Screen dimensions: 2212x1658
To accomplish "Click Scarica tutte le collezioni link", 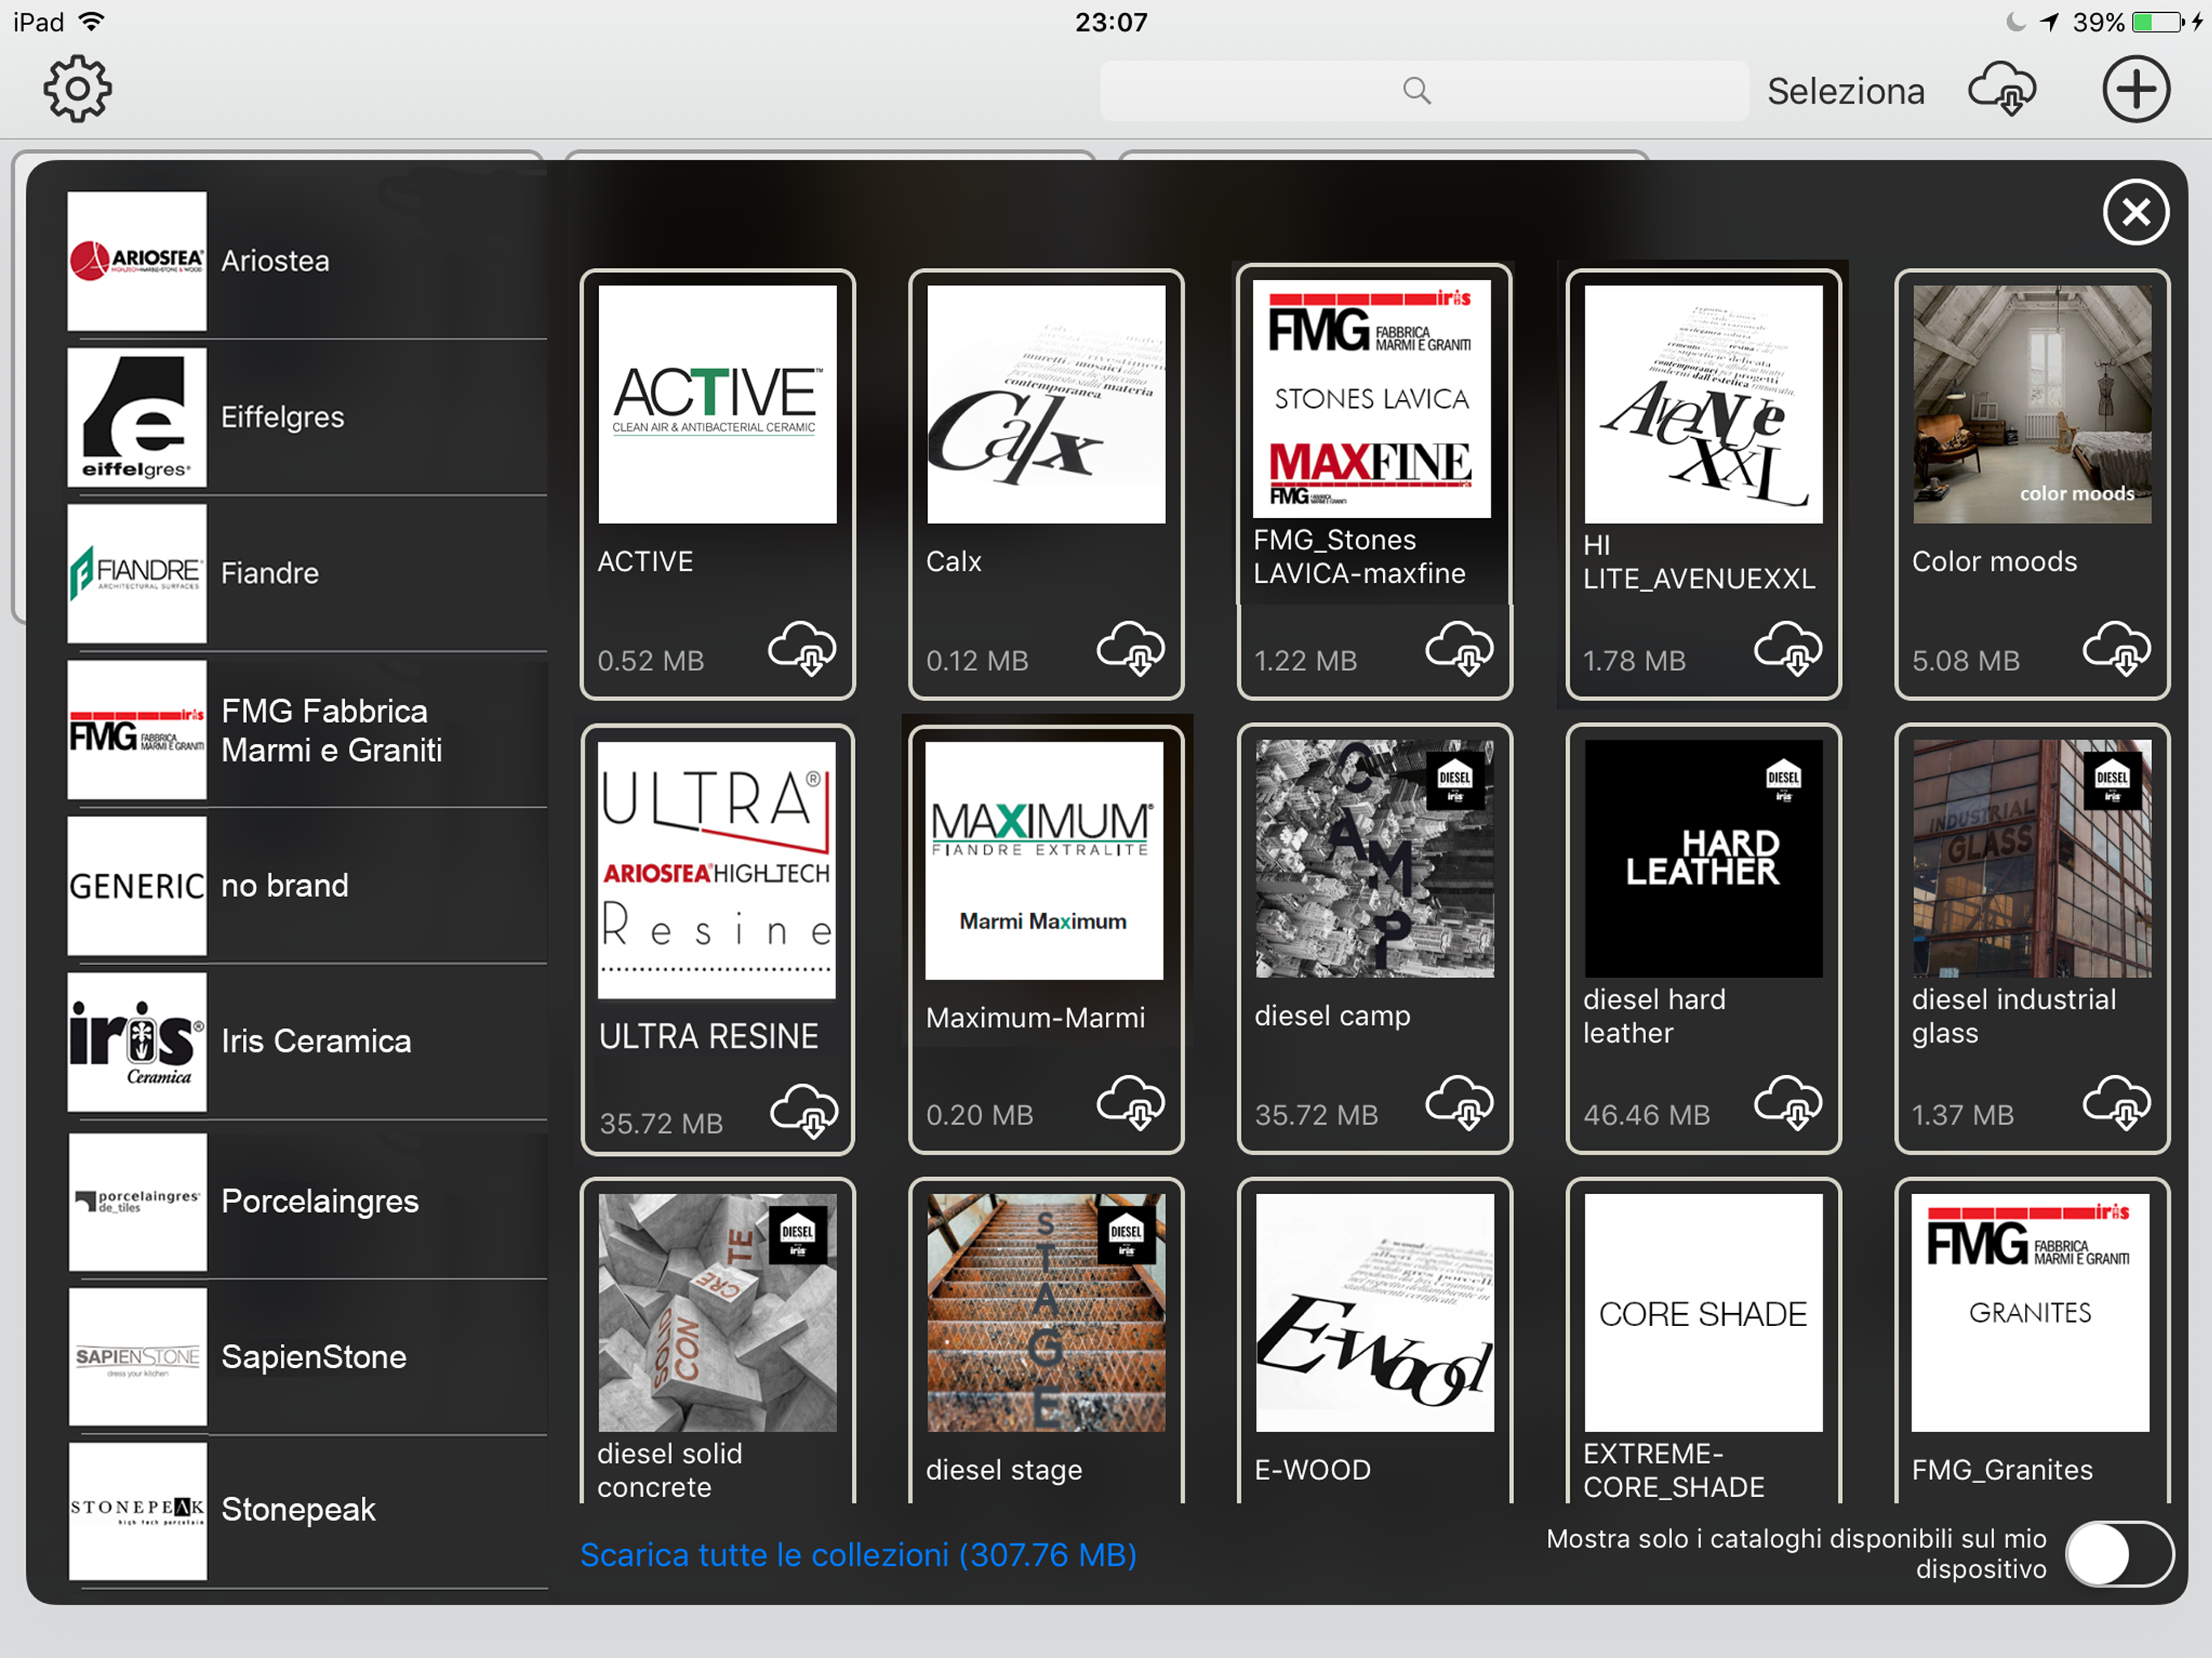I will (x=858, y=1555).
